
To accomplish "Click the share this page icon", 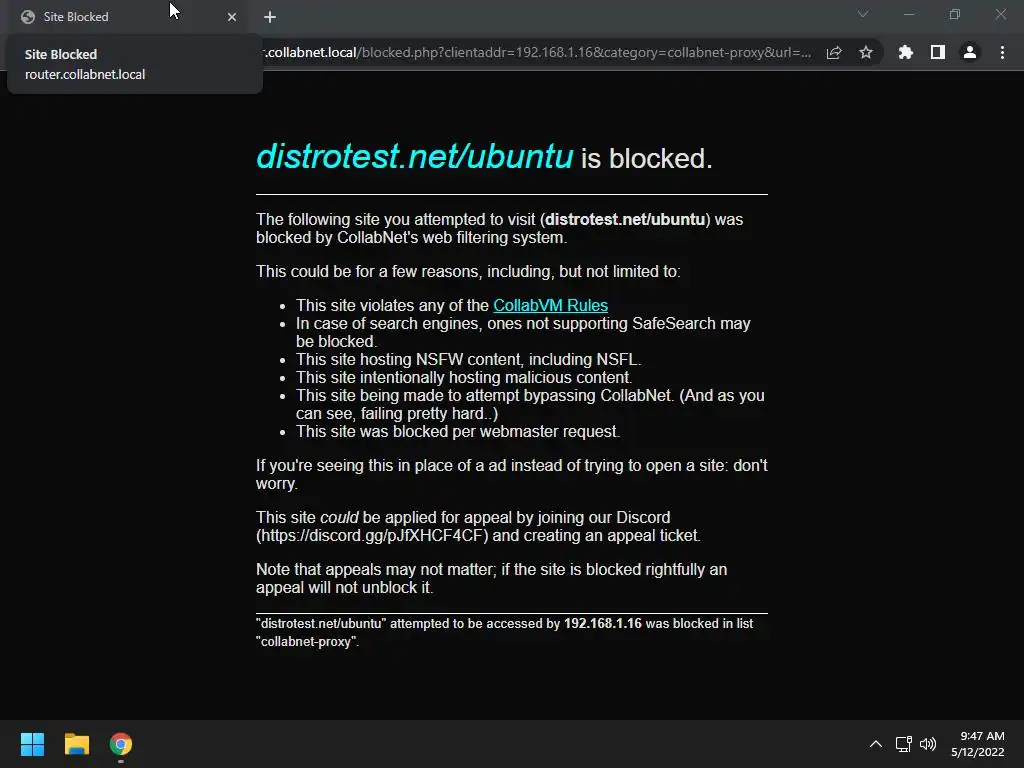I will pos(834,53).
